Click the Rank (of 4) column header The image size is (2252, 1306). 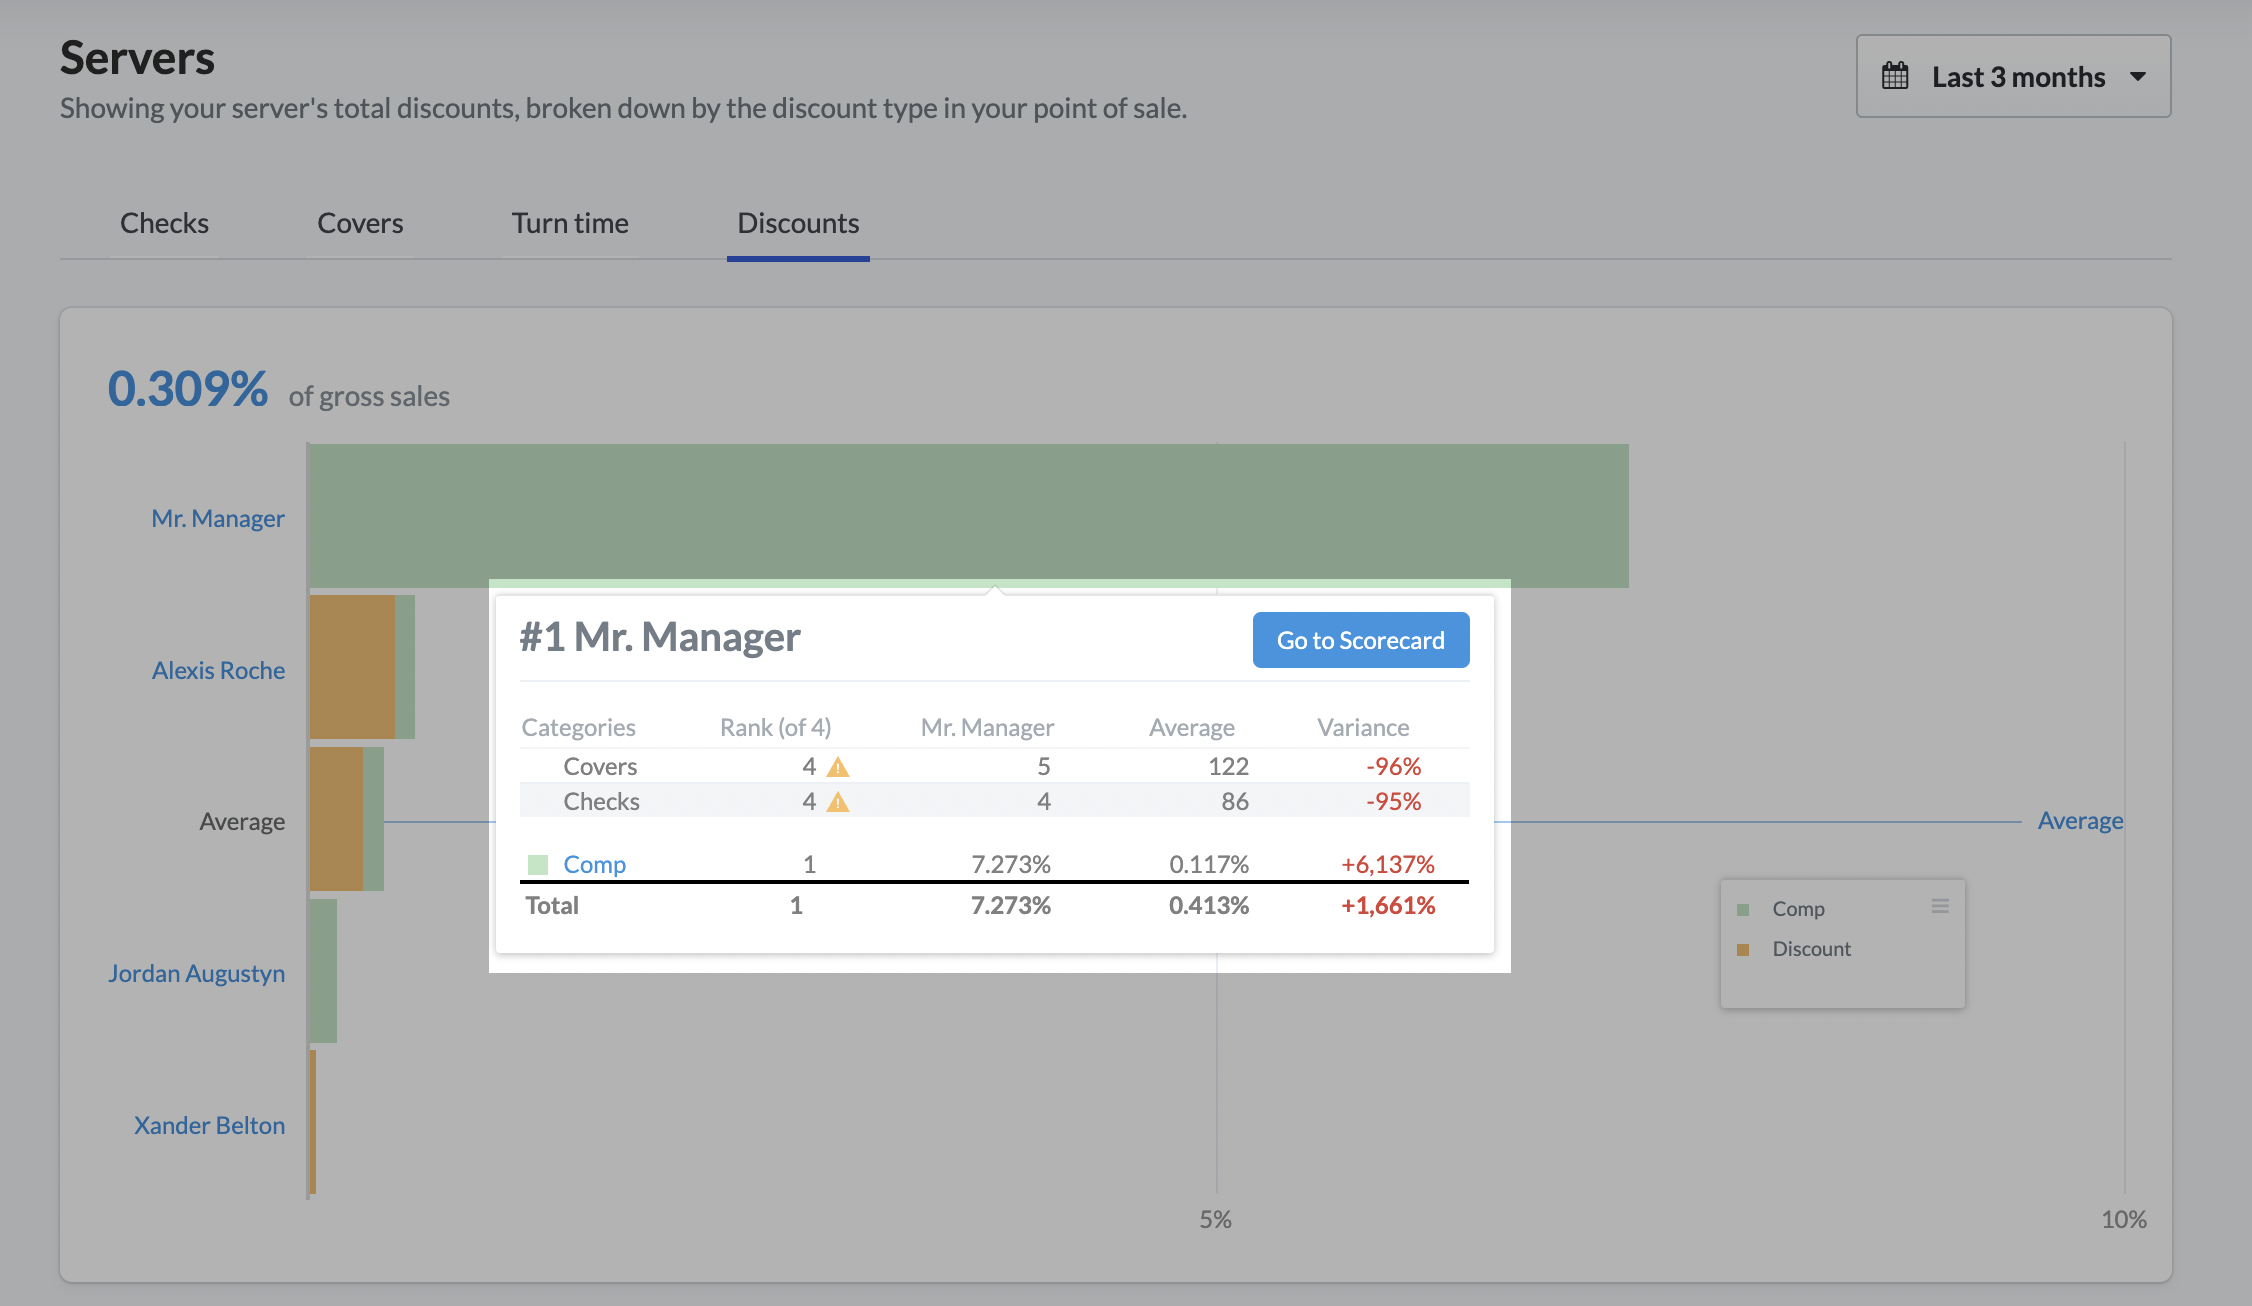775,727
